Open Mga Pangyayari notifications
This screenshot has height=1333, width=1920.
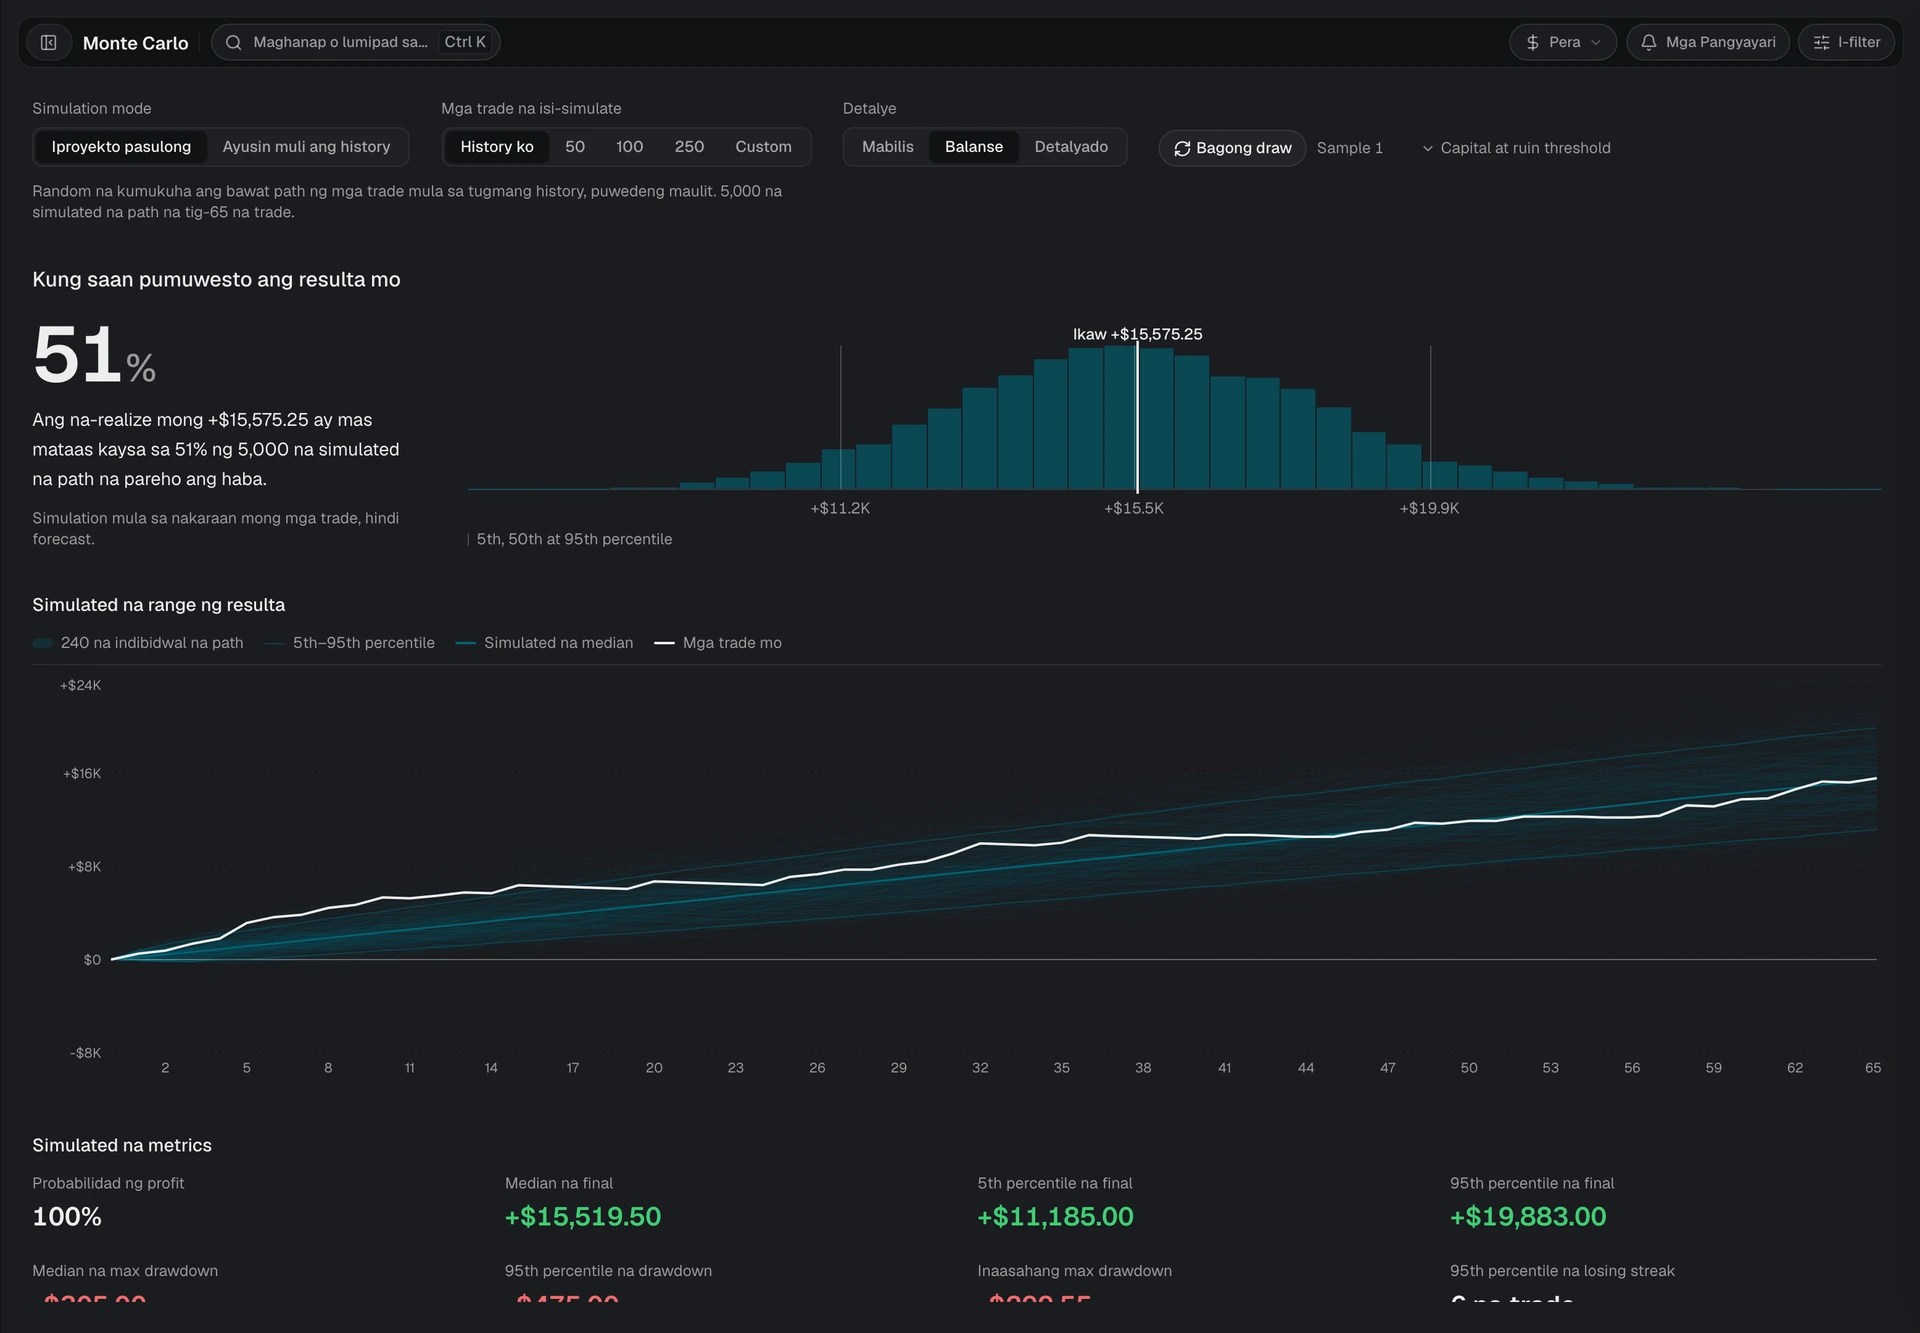pos(1708,42)
